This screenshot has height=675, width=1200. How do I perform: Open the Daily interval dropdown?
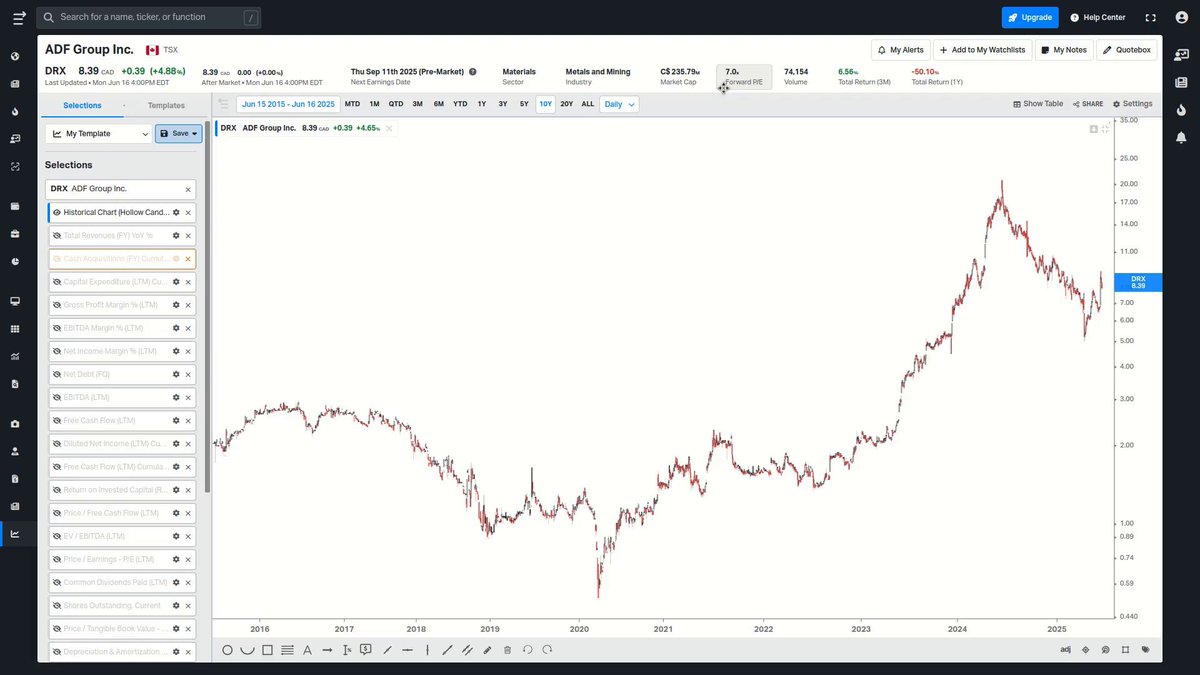(x=619, y=104)
